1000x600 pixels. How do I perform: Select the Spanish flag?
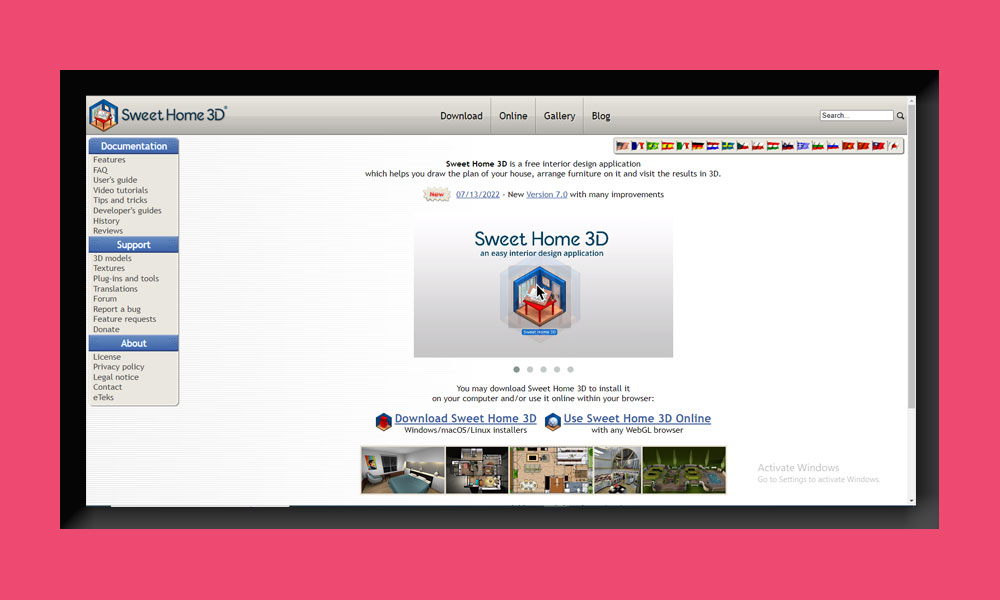coord(668,146)
